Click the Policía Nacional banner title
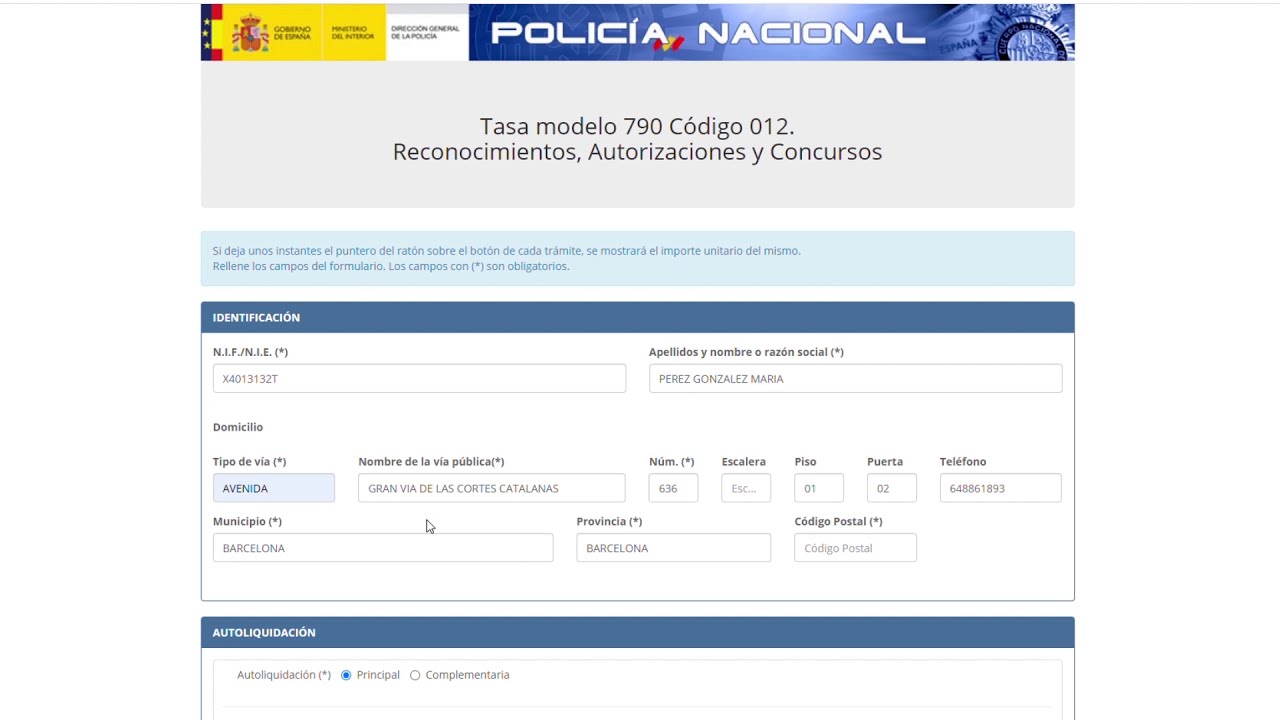Viewport: 1280px width, 720px height. pyautogui.click(x=708, y=33)
